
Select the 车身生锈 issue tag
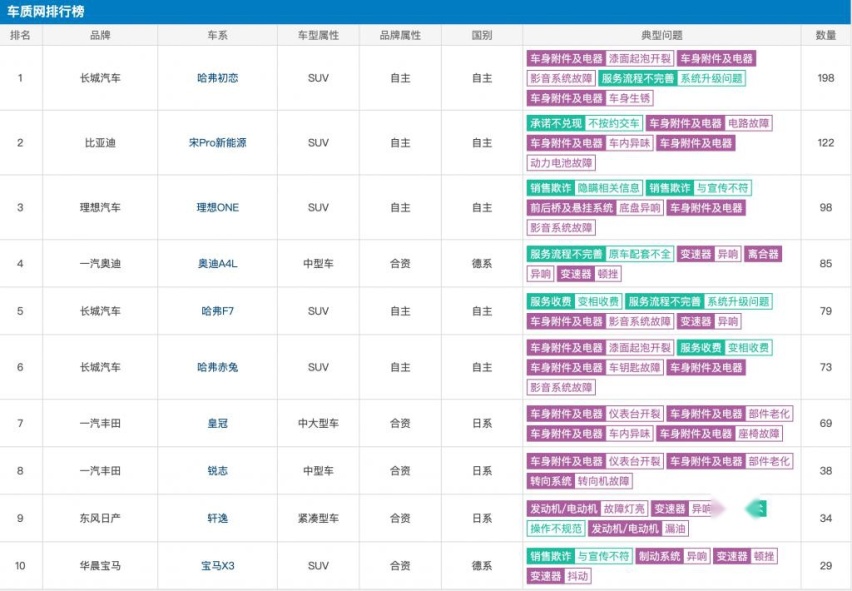pos(629,98)
